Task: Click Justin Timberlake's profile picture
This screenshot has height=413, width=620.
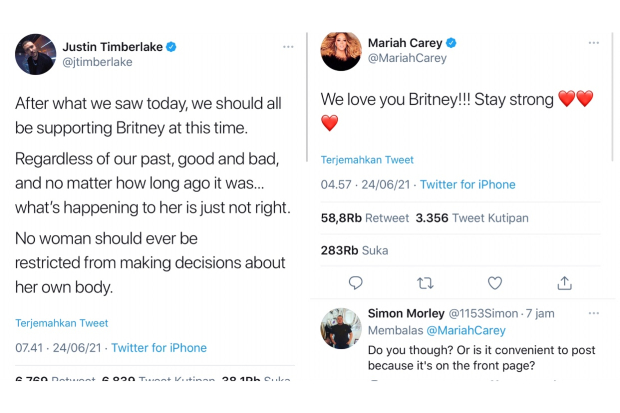Action: [x=36, y=54]
